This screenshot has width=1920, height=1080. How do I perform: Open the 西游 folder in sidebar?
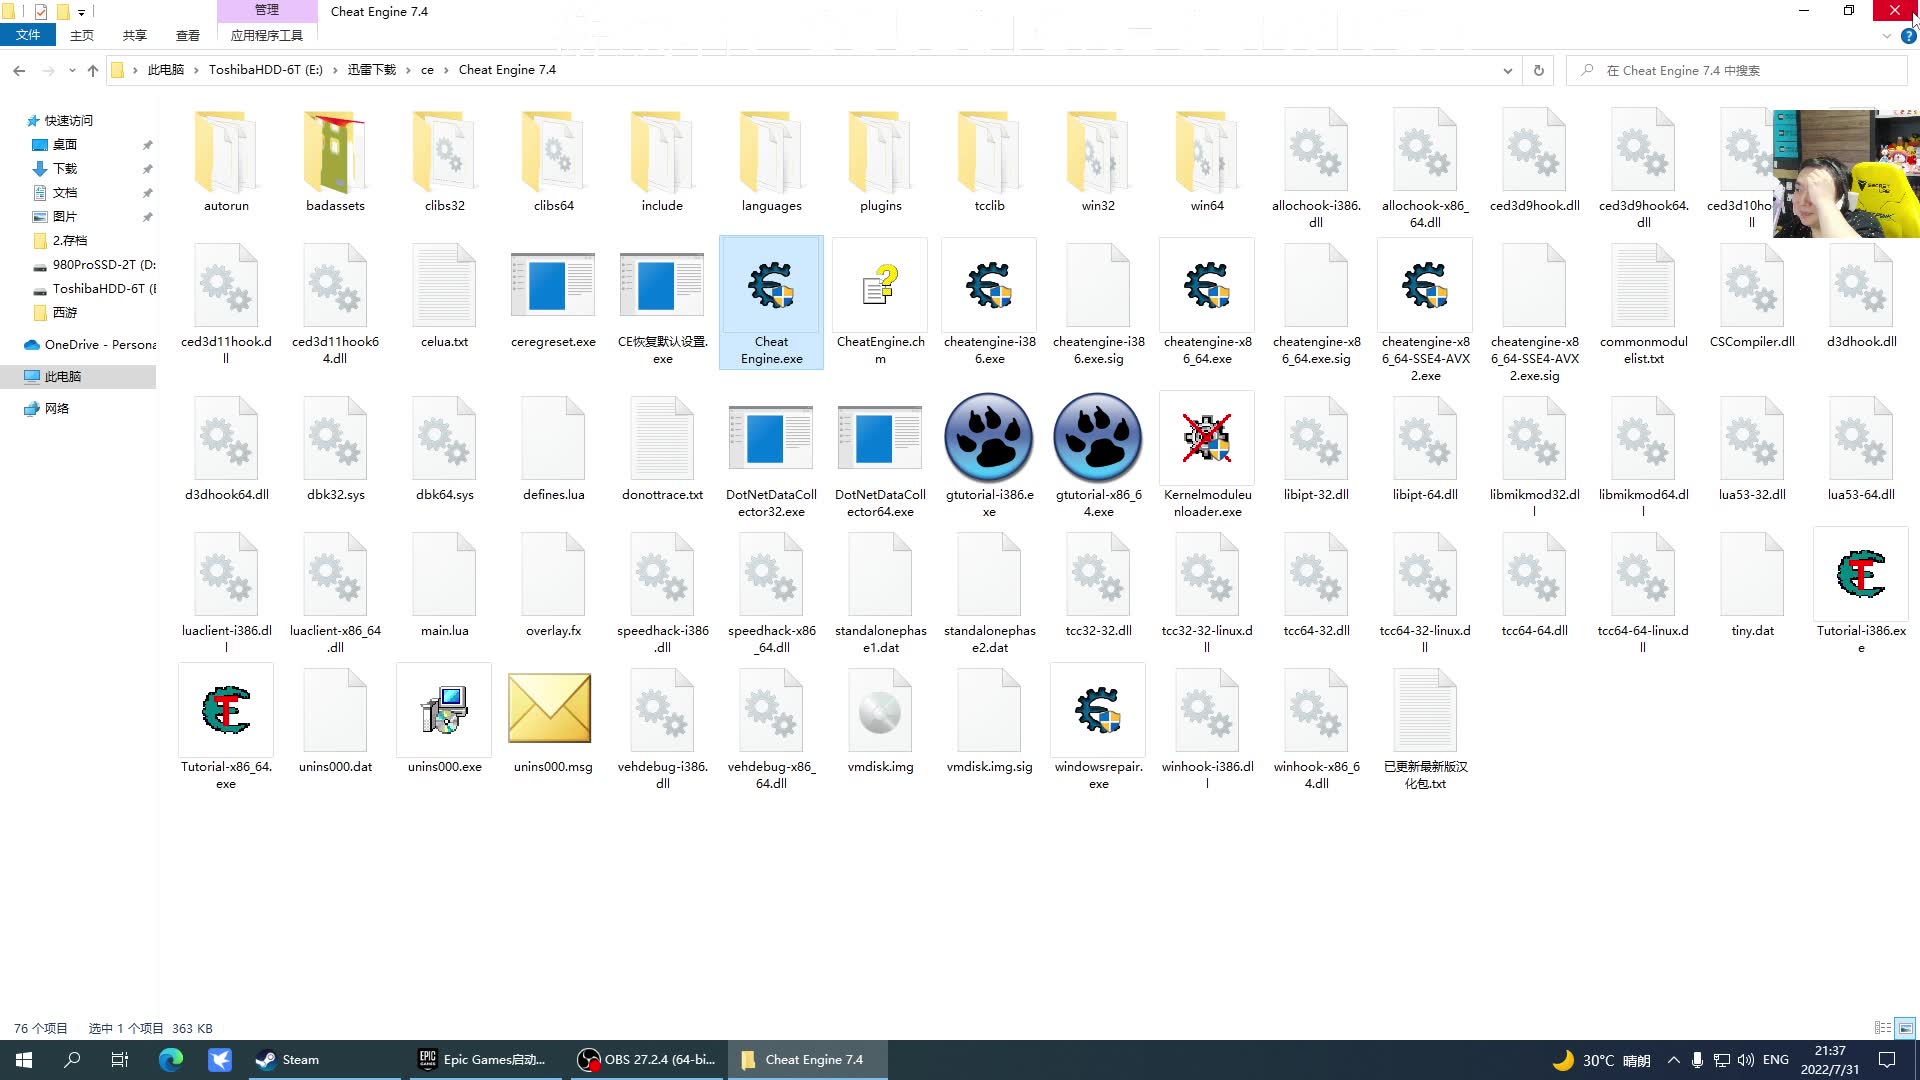65,313
